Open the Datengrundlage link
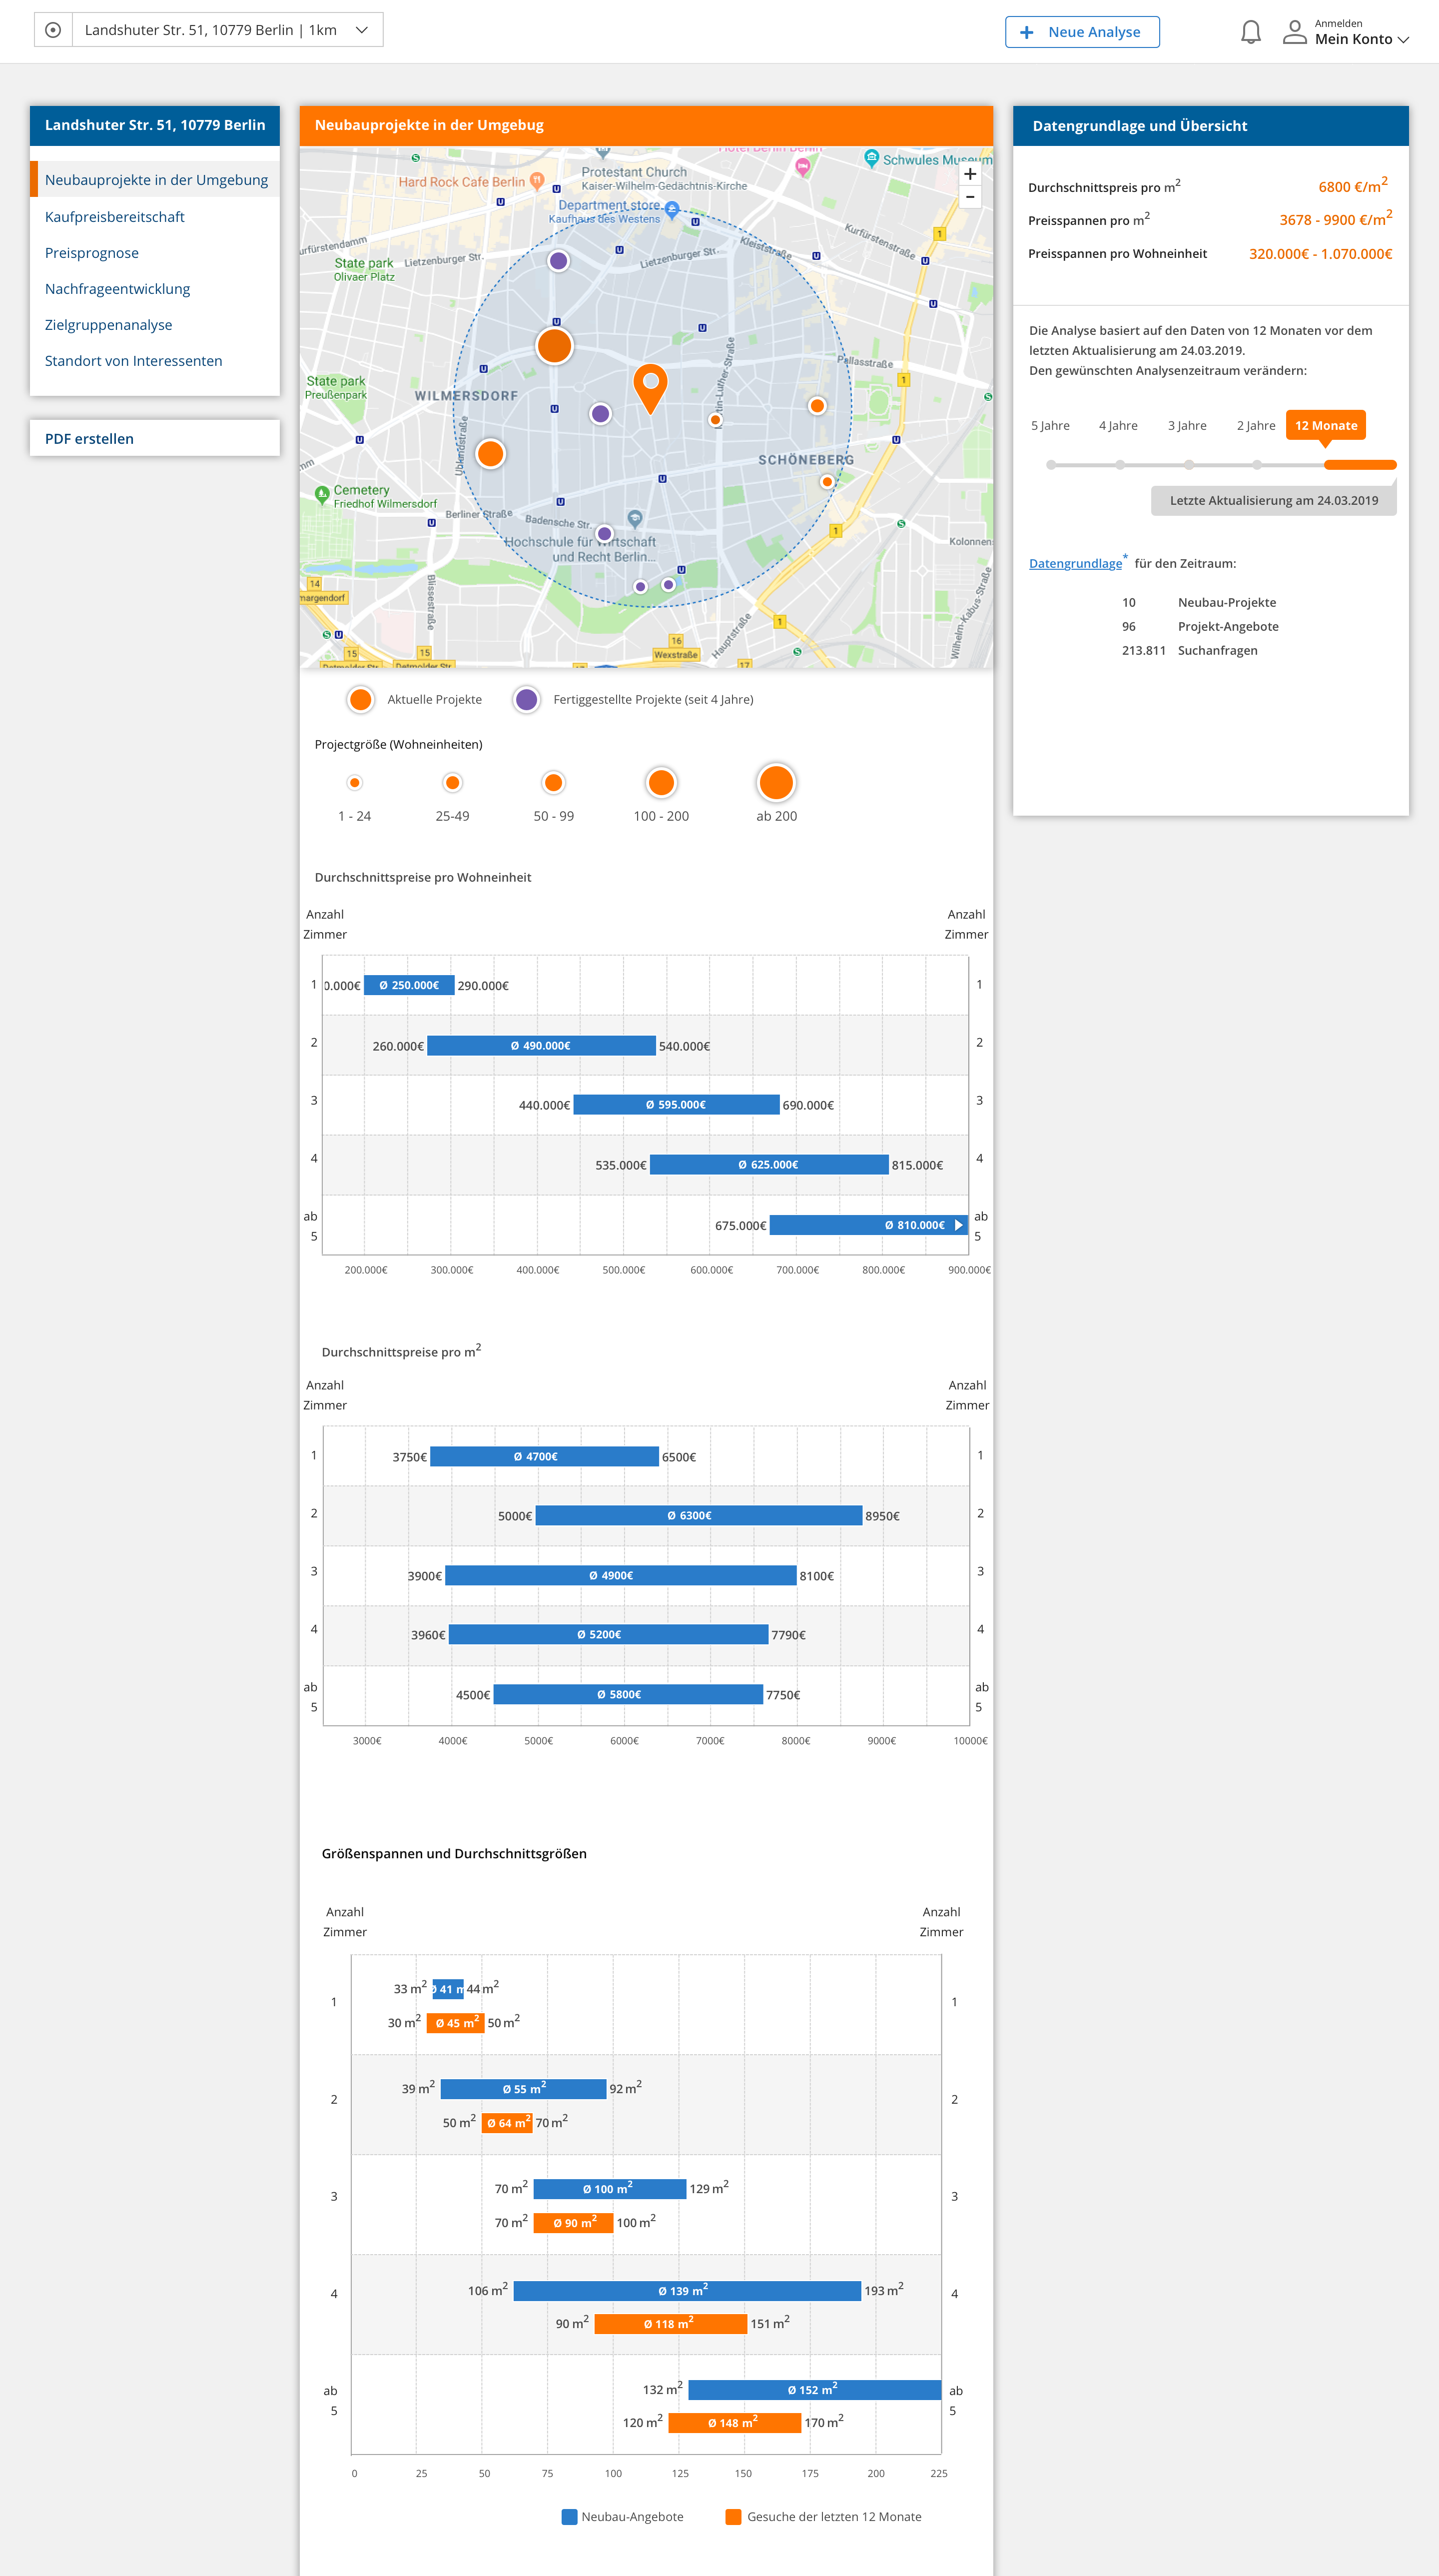1439x2576 pixels. click(x=1075, y=563)
